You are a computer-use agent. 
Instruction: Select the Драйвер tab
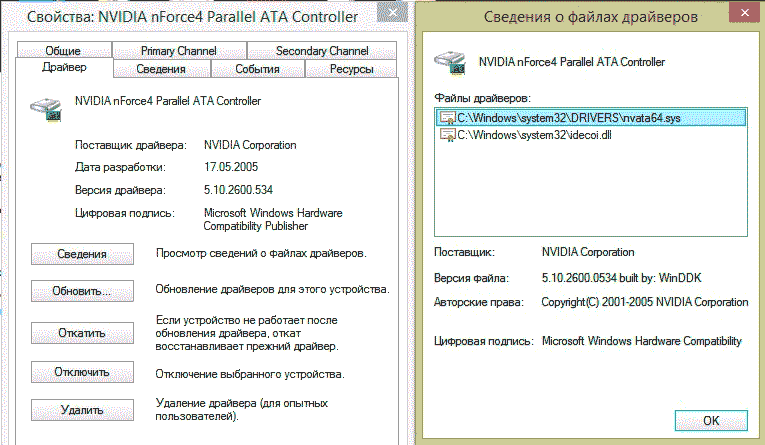click(x=64, y=67)
